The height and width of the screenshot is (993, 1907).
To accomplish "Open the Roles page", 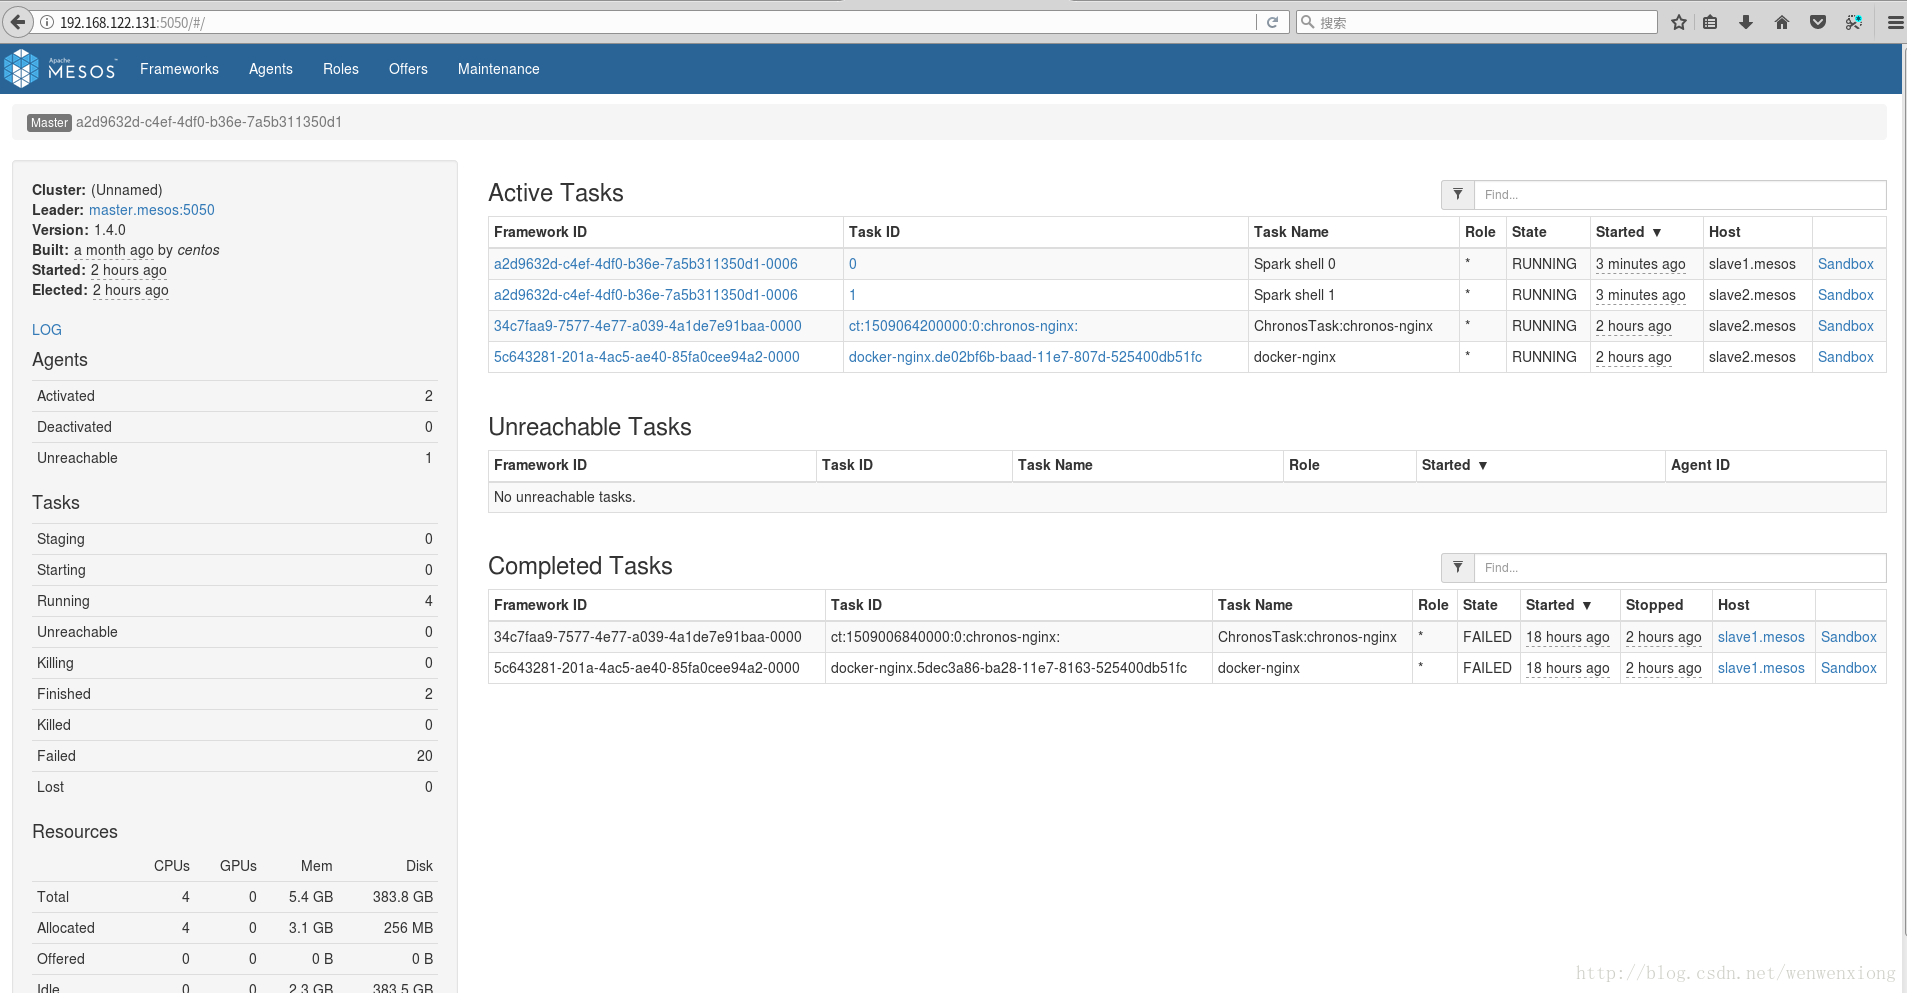I will click(341, 69).
